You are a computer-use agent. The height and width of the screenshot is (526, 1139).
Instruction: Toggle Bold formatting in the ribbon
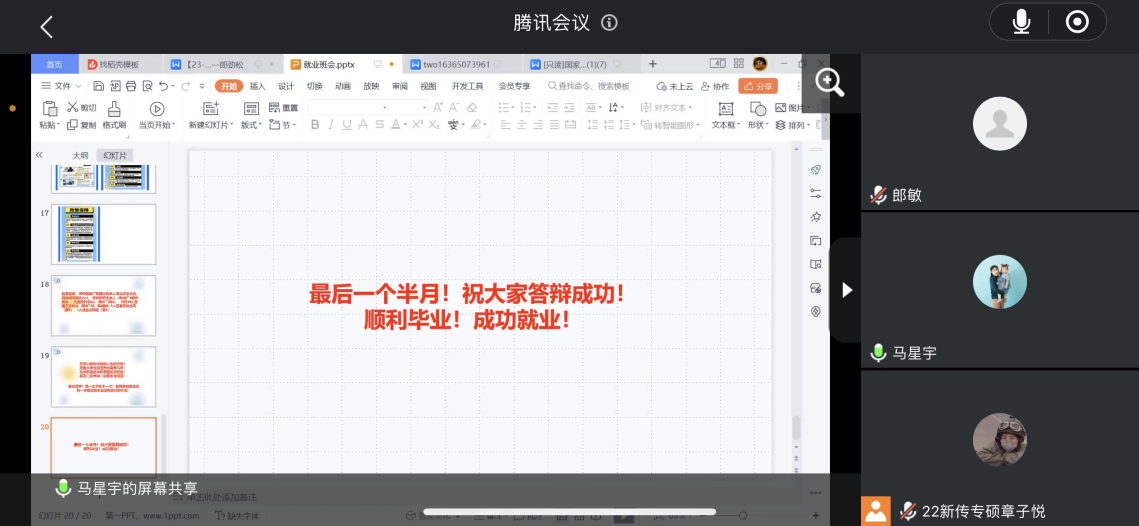pyautogui.click(x=315, y=125)
